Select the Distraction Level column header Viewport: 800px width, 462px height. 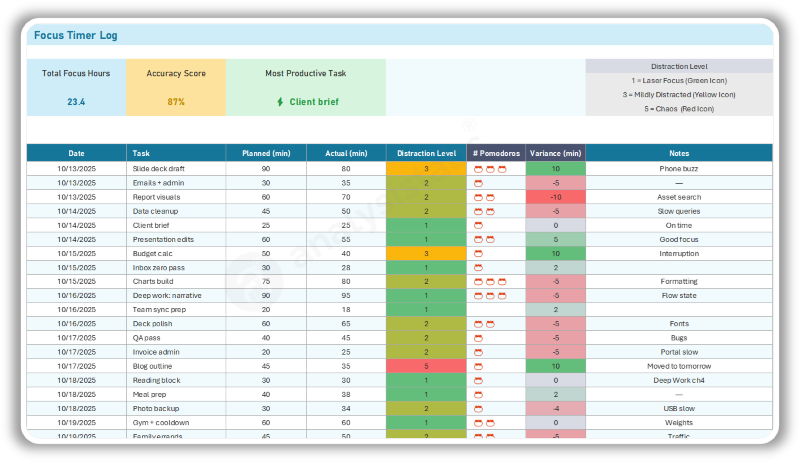pos(426,153)
